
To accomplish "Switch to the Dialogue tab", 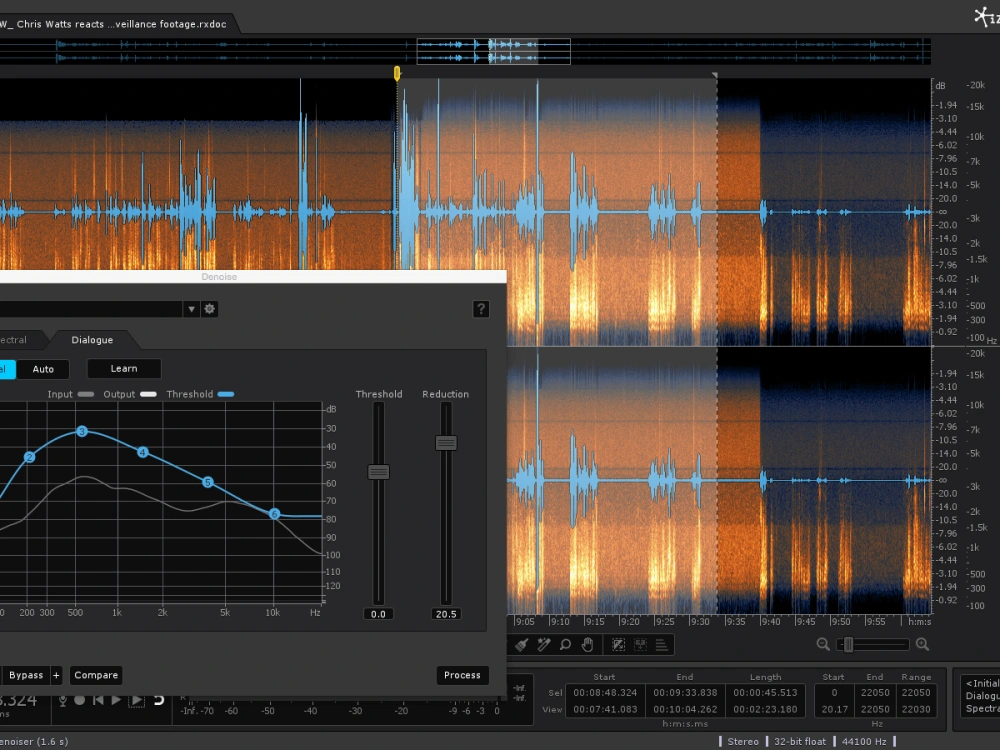I will tap(92, 340).
